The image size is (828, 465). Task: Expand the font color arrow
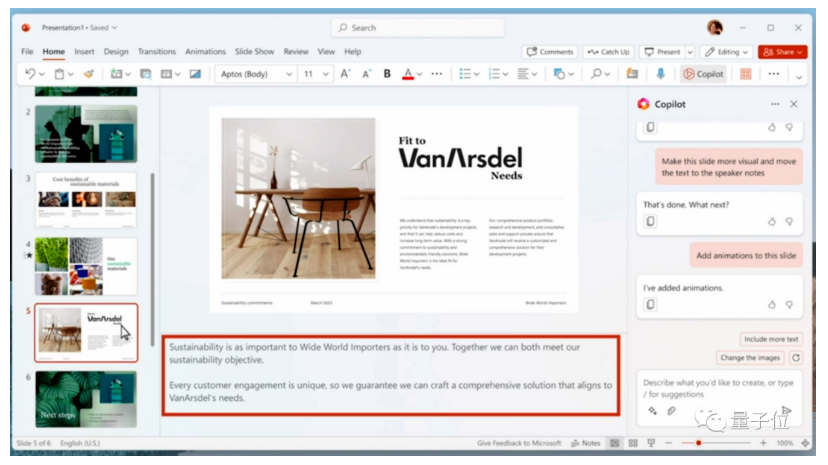419,74
